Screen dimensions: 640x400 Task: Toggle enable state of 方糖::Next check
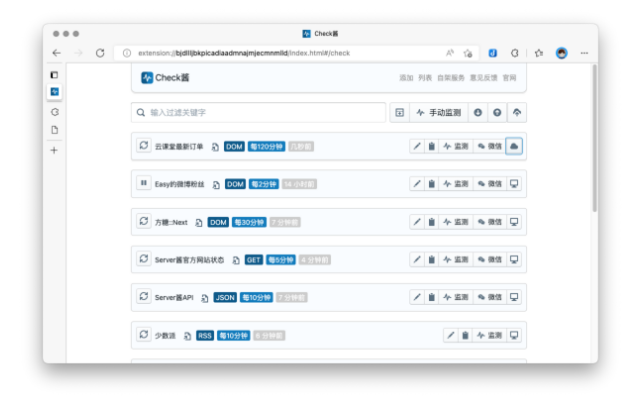tap(144, 221)
